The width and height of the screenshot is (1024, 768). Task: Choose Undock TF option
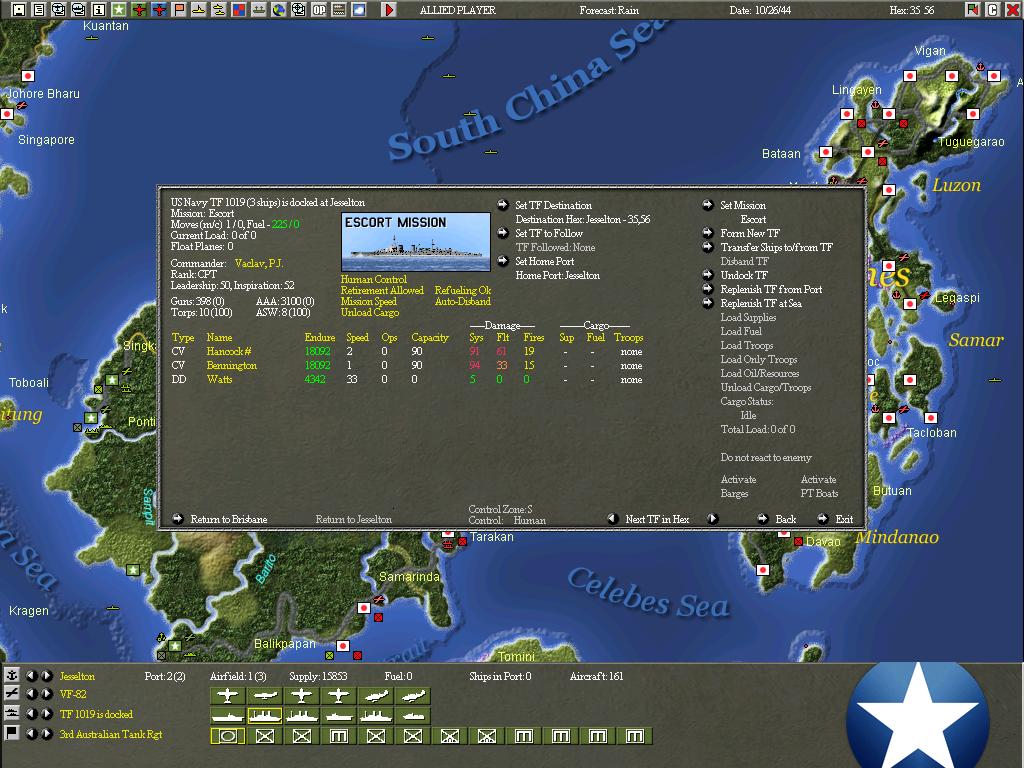coord(744,276)
